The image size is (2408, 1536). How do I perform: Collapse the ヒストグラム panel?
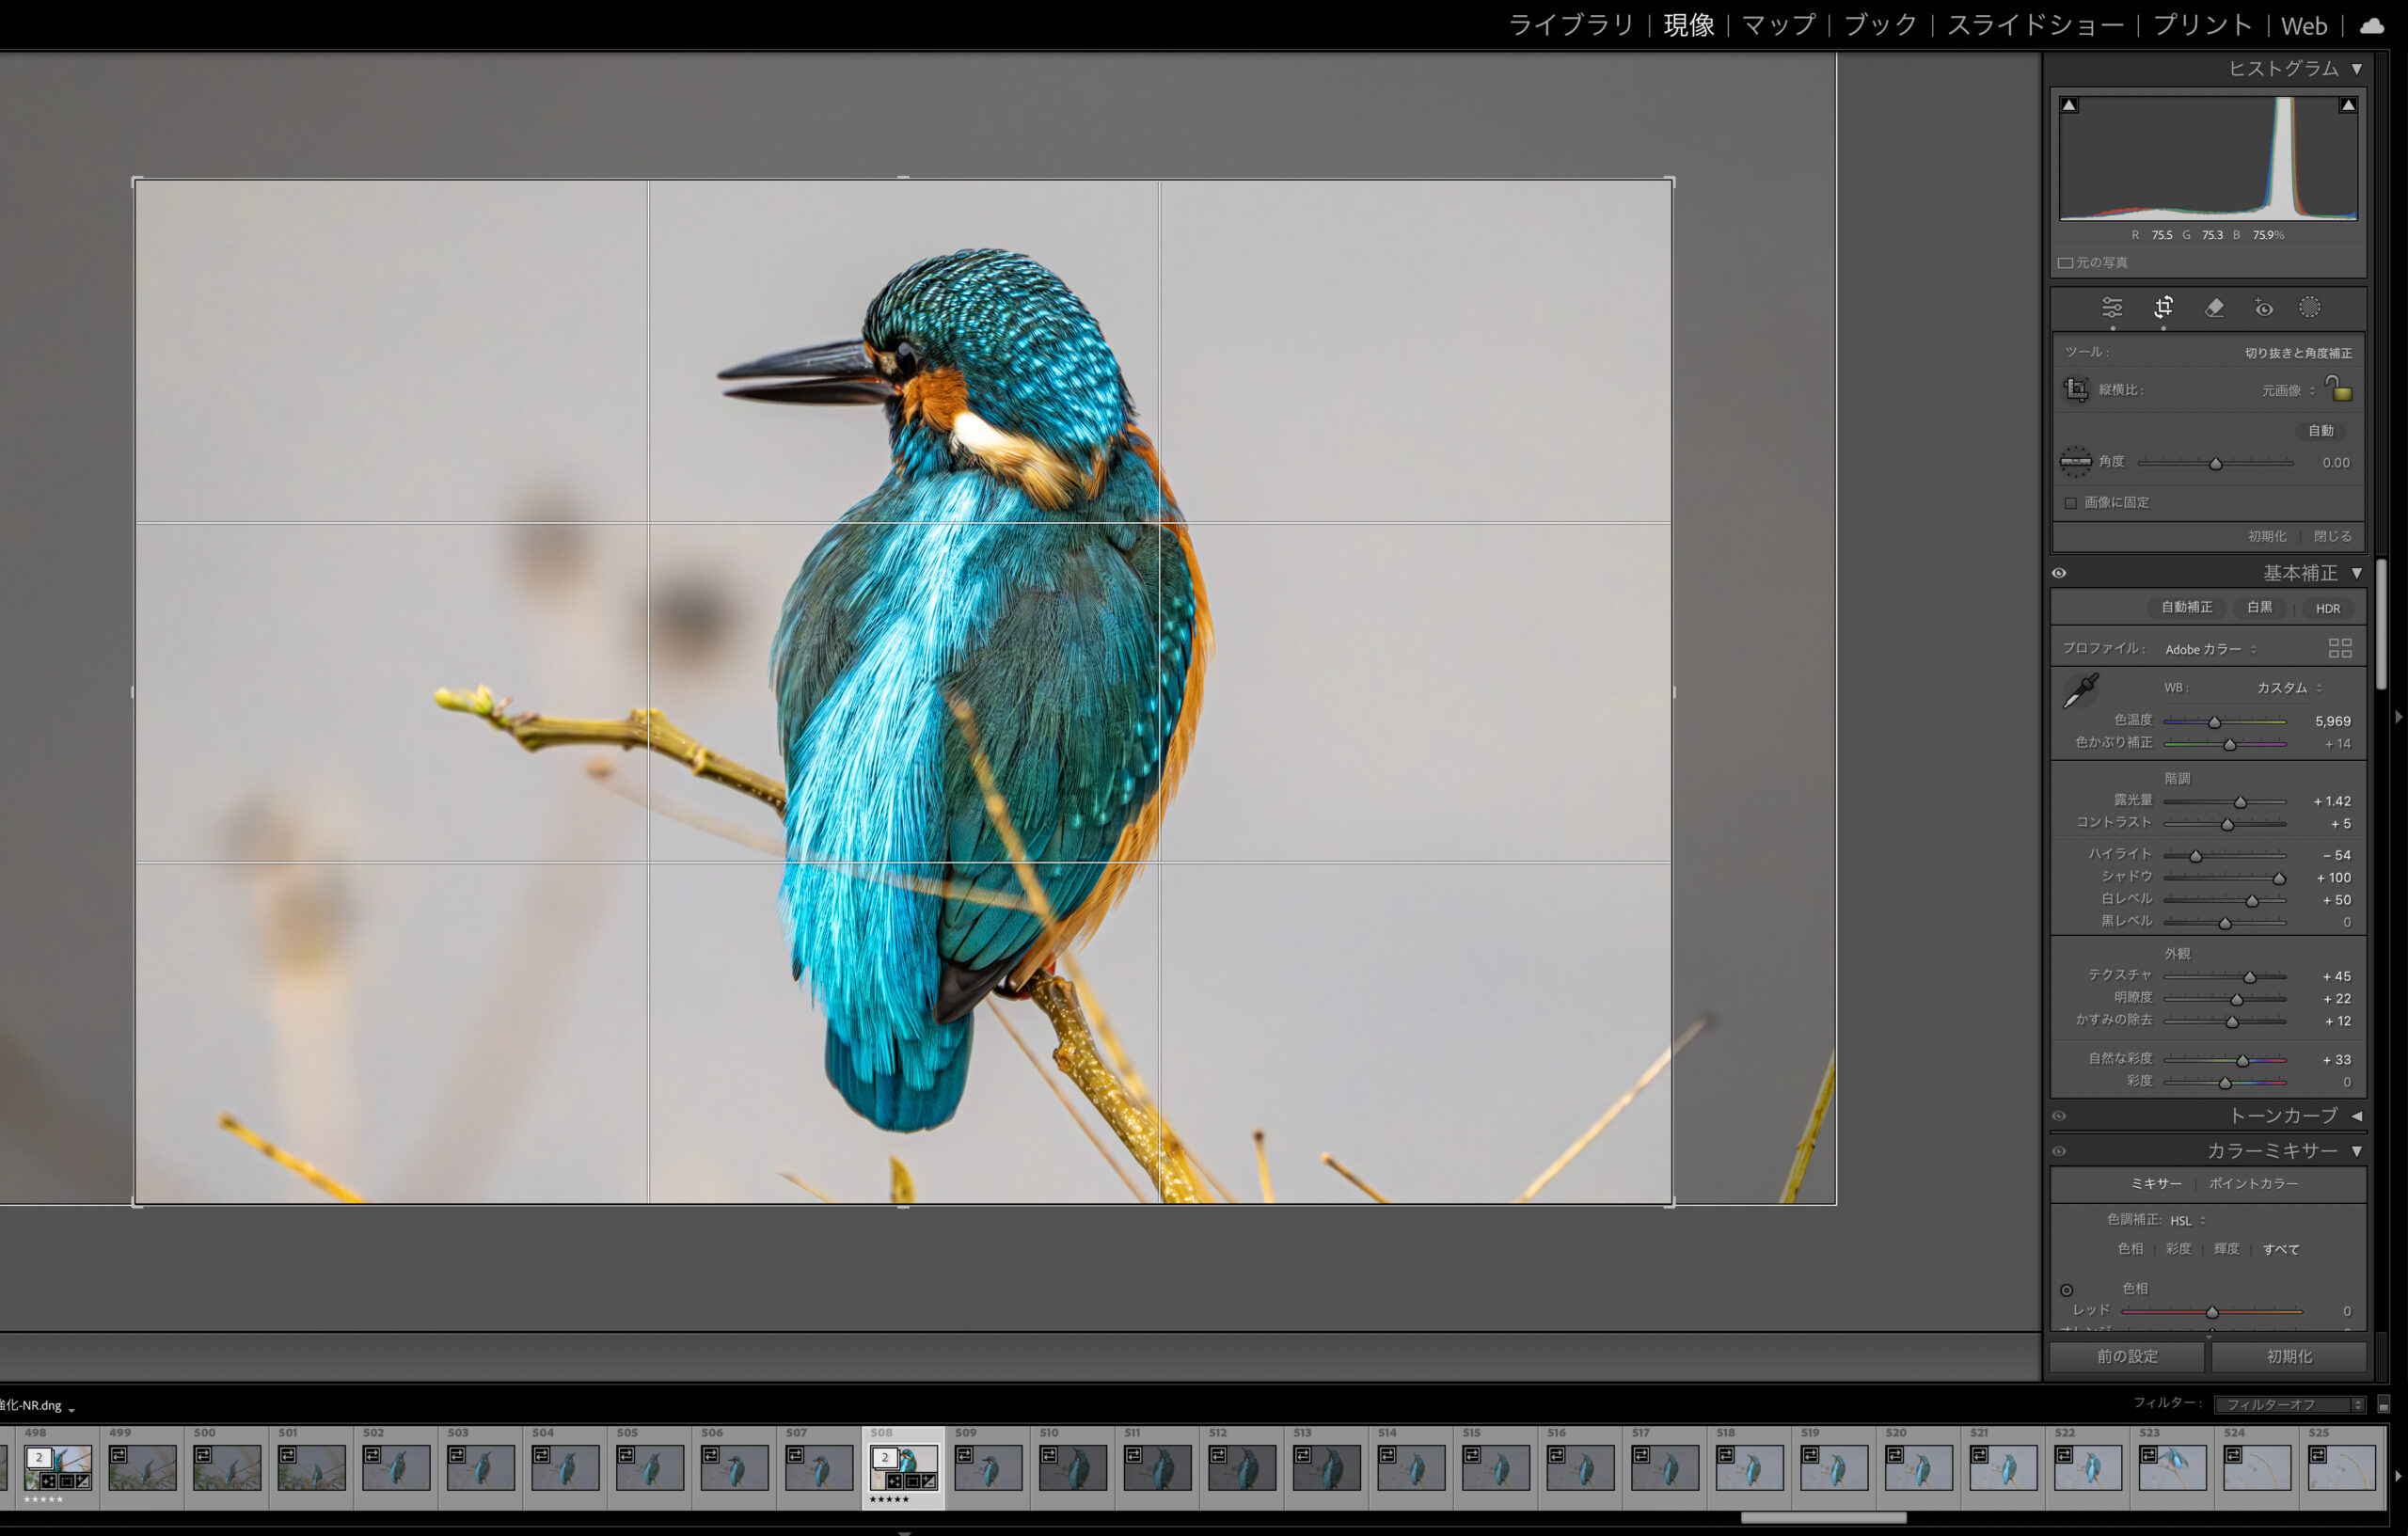(x=2357, y=69)
